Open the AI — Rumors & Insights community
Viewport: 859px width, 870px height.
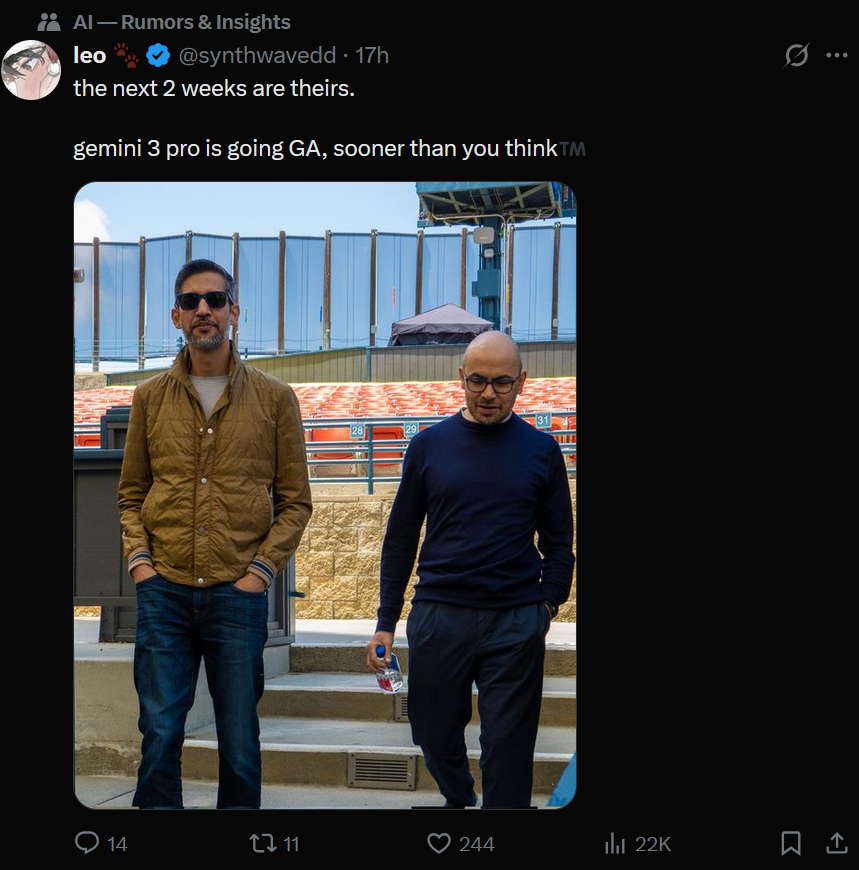182,22
